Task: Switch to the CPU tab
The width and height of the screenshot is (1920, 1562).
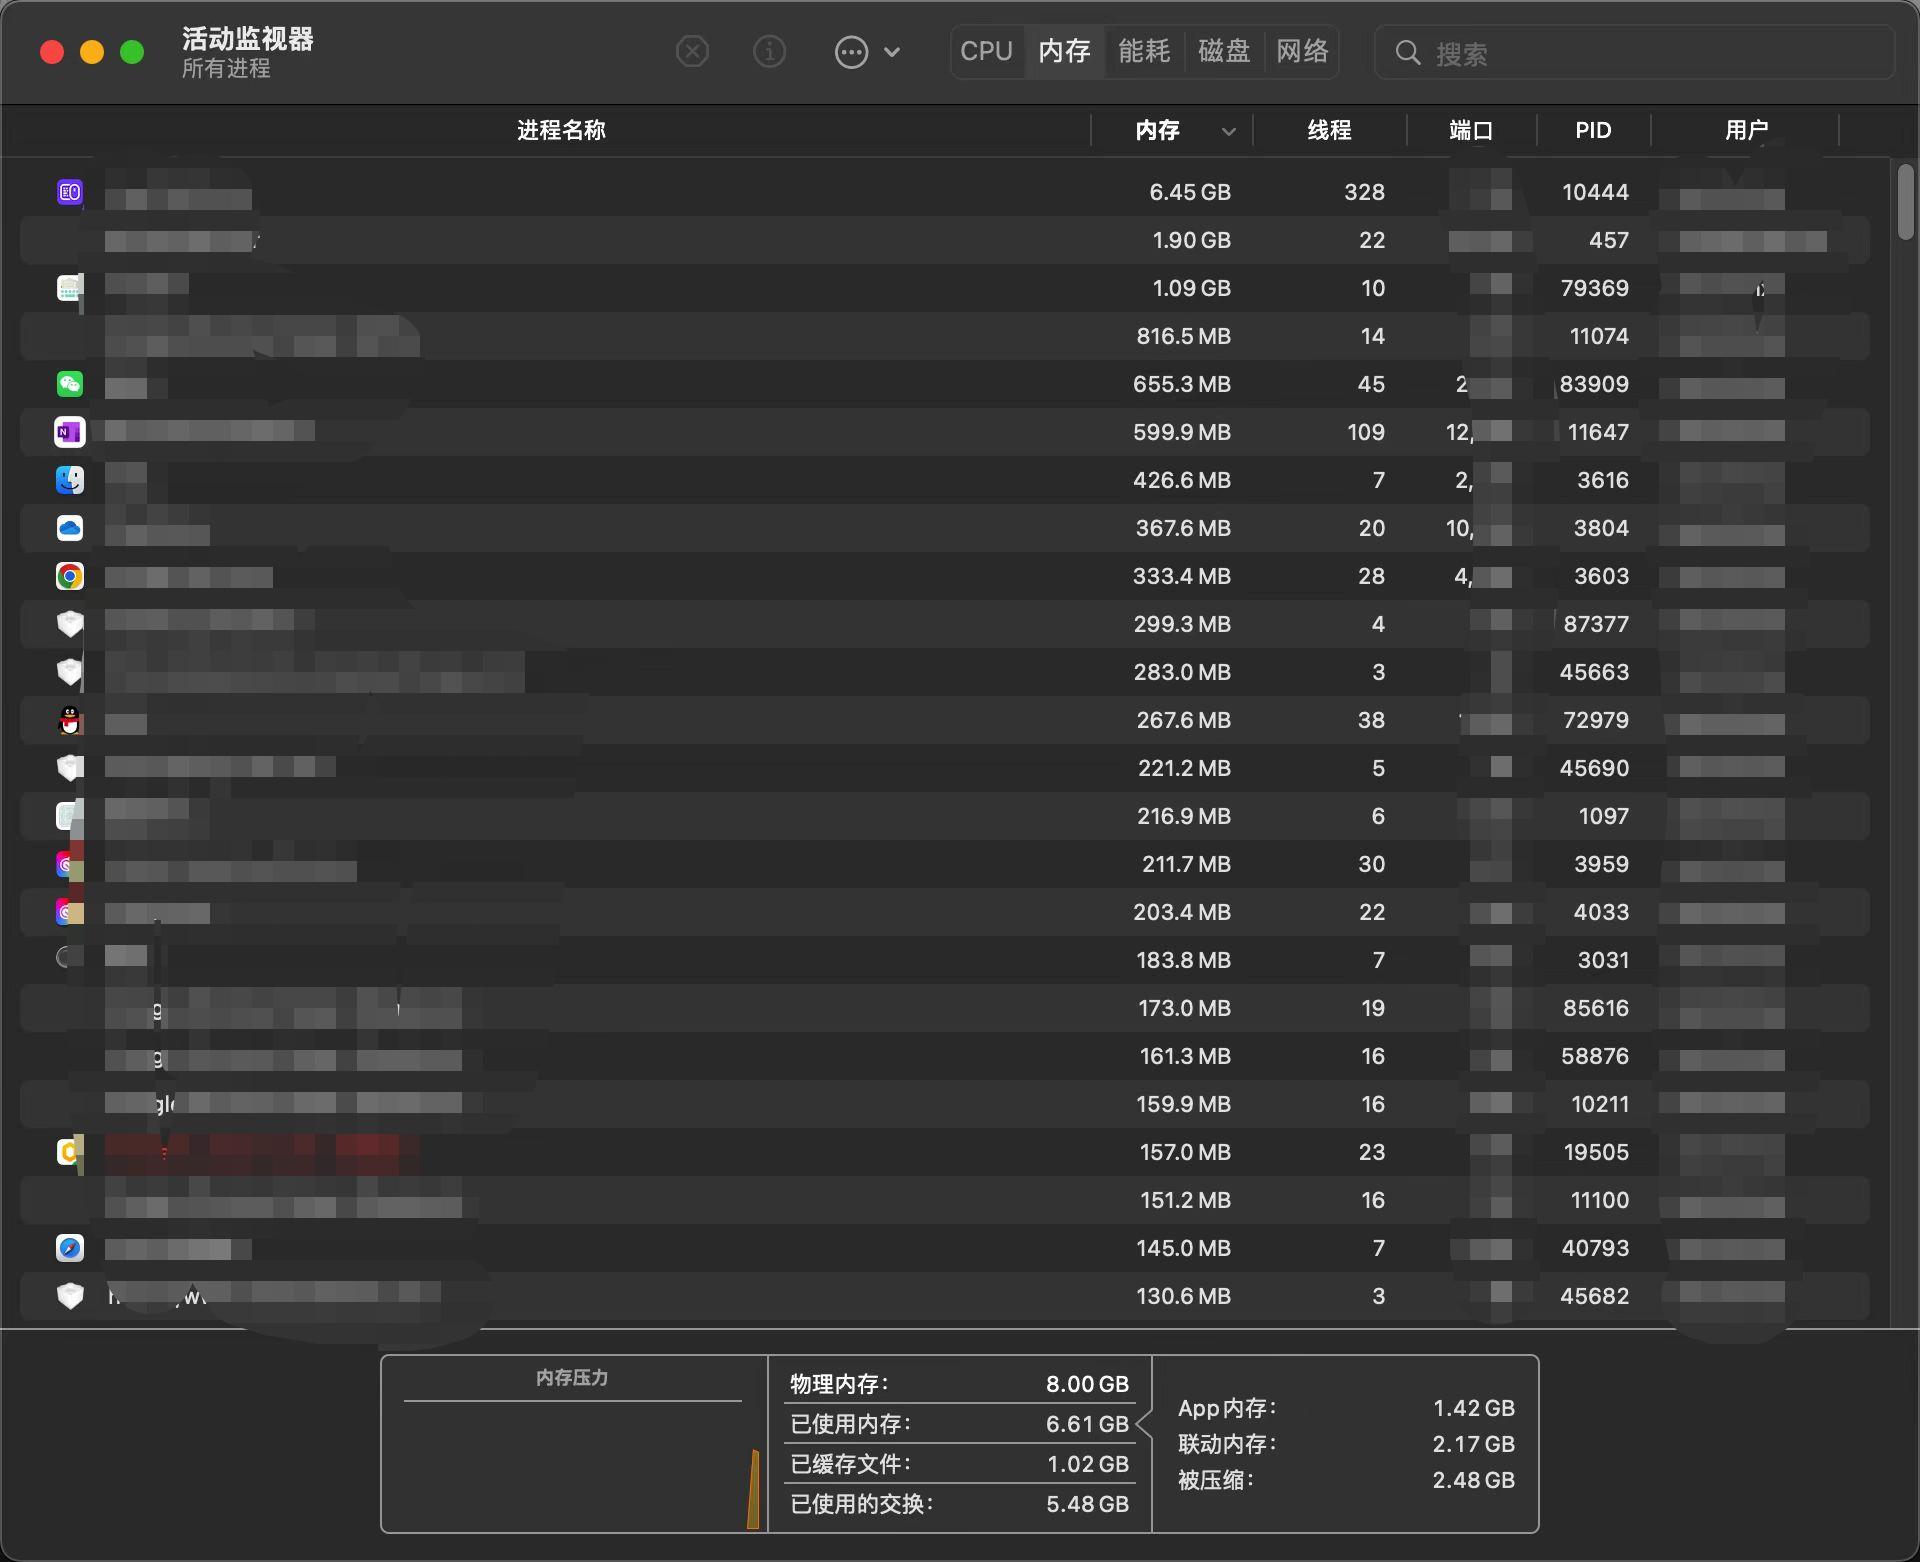Action: (x=986, y=51)
